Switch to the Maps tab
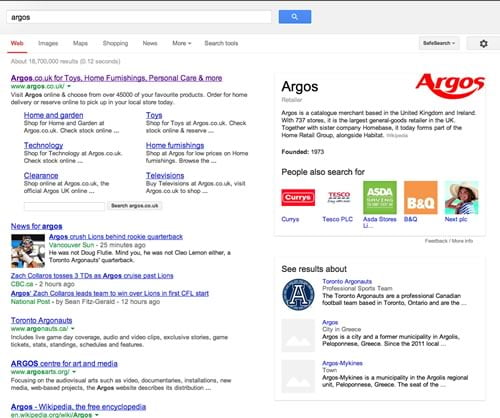The width and height of the screenshot is (500, 418). 80,43
